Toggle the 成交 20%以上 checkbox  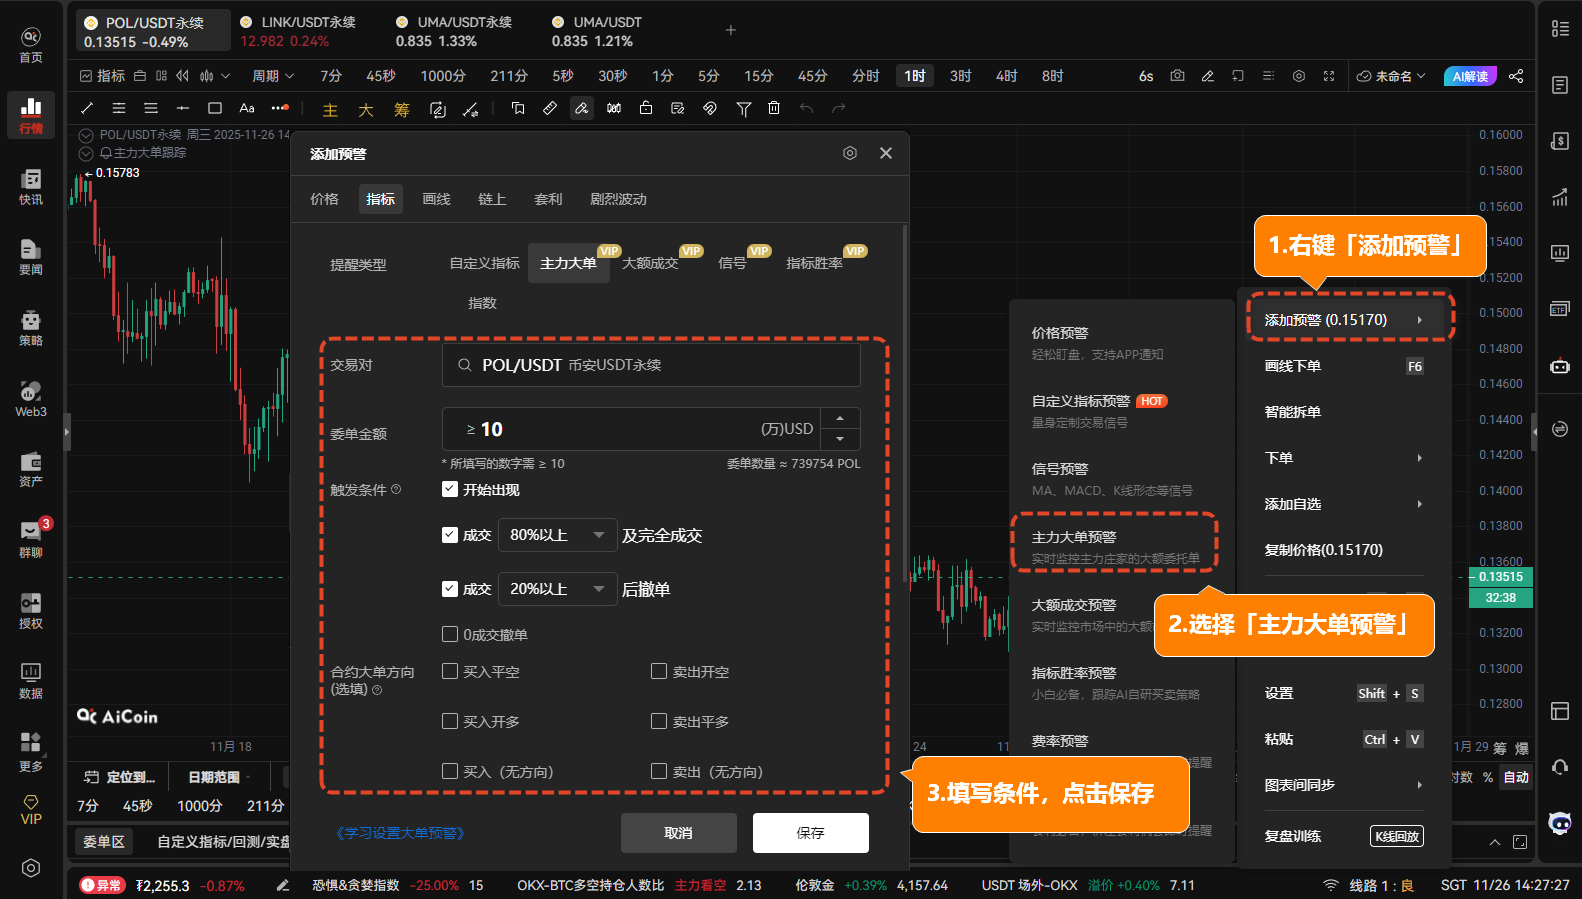point(450,589)
